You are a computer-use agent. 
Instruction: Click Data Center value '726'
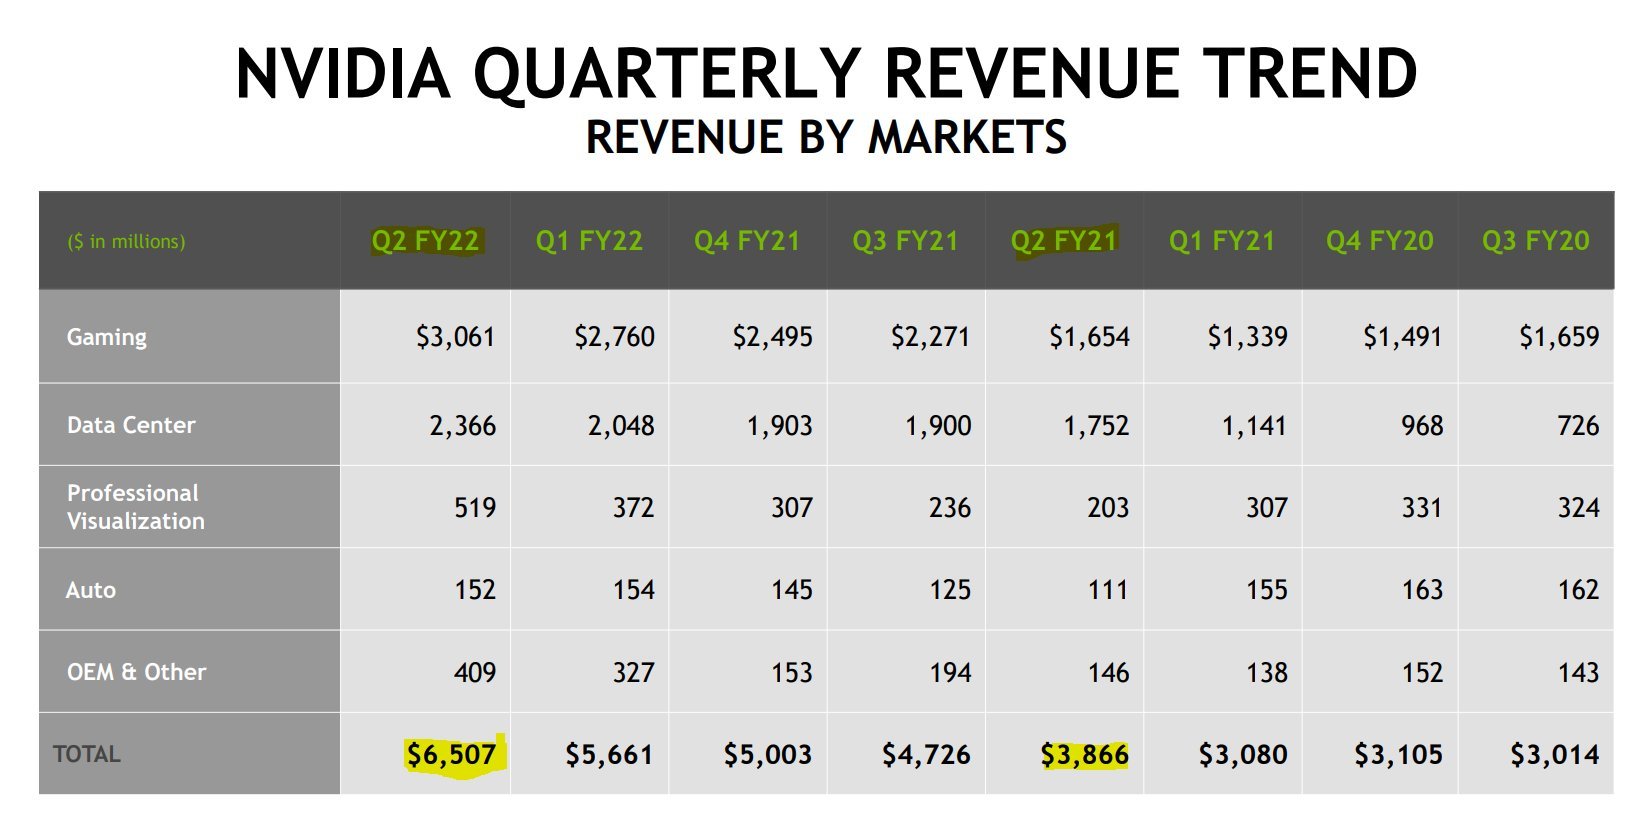(1578, 426)
